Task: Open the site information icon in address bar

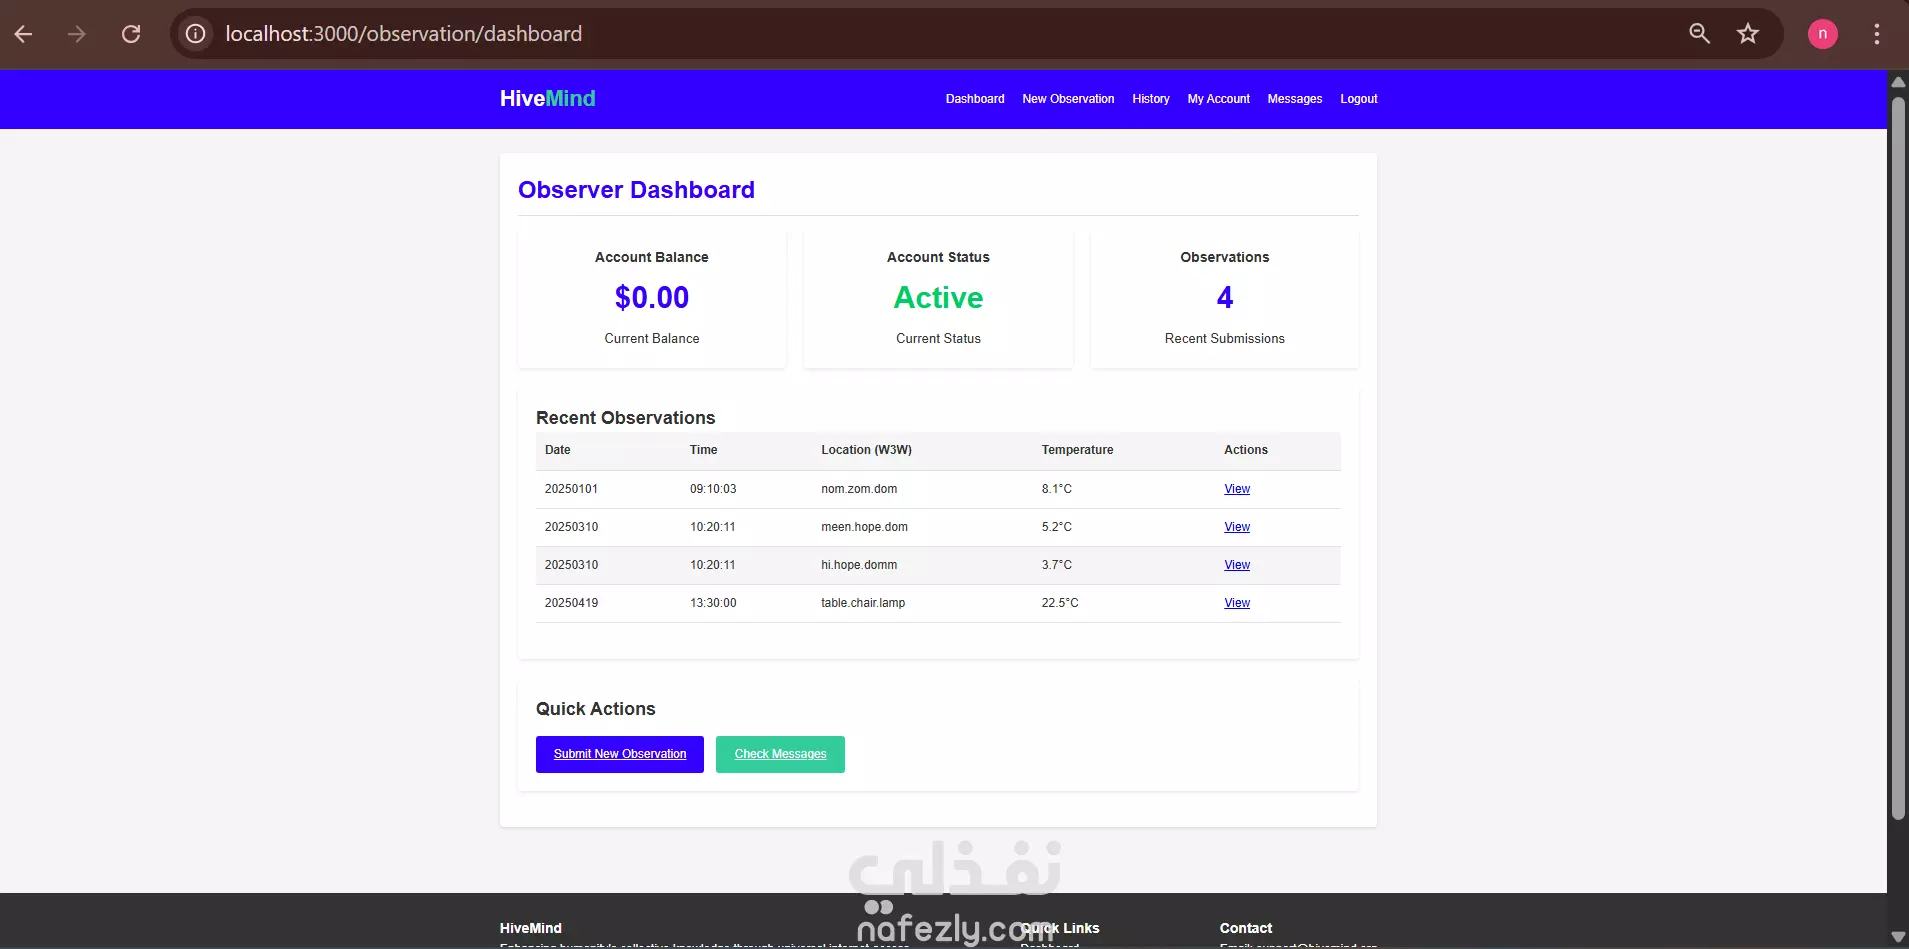Action: pyautogui.click(x=196, y=34)
